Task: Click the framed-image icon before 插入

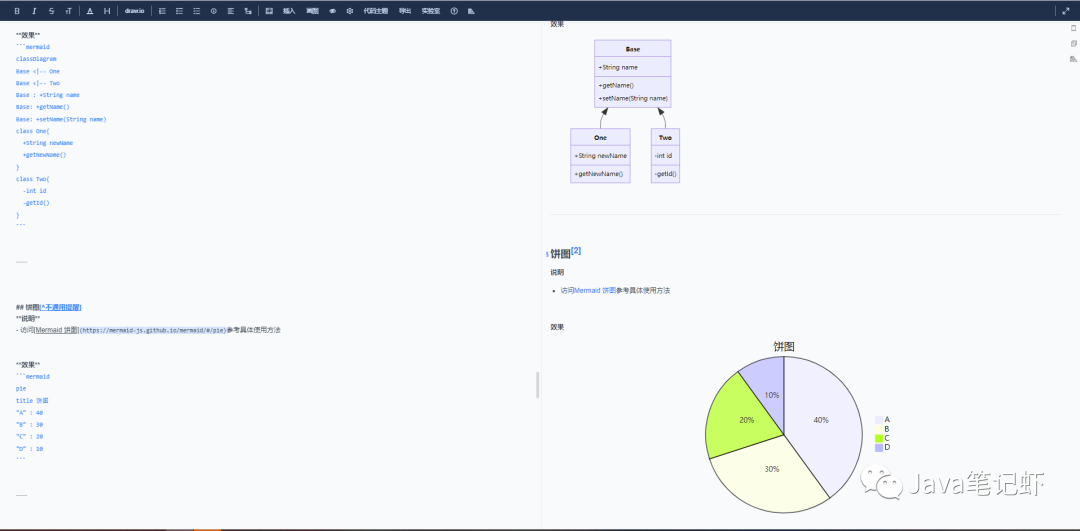Action: [269, 11]
